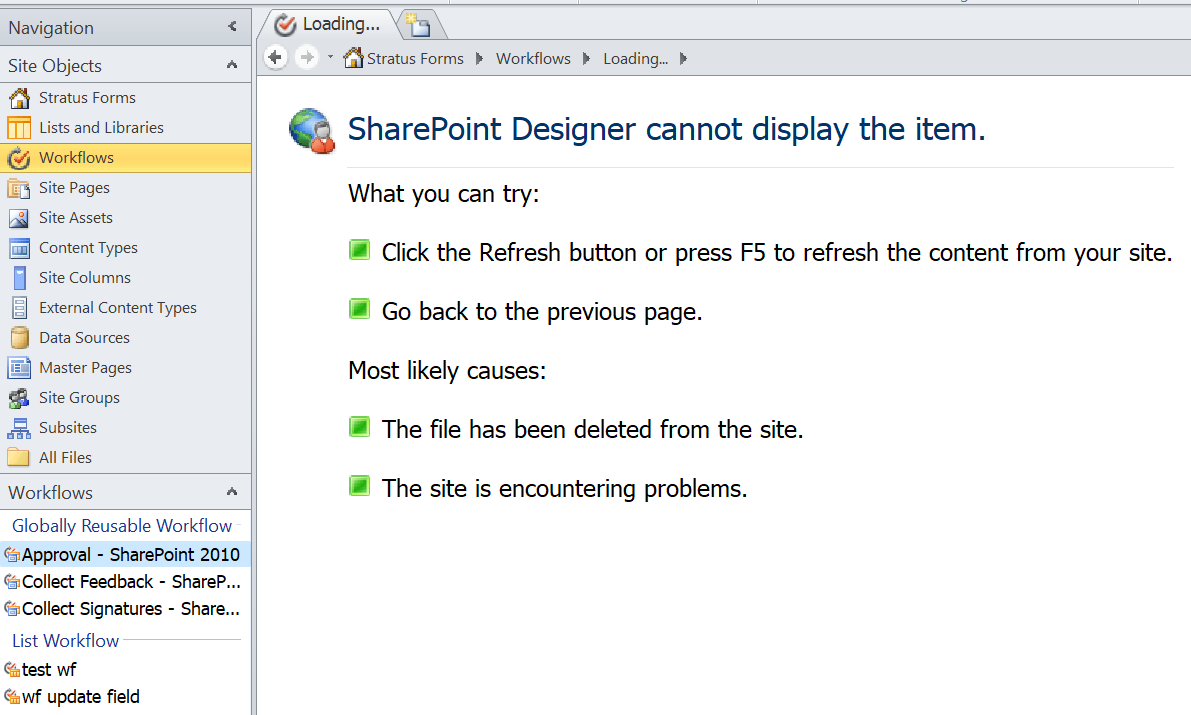
Task: Click 'Go back to the previous page.' text
Action: (x=542, y=312)
